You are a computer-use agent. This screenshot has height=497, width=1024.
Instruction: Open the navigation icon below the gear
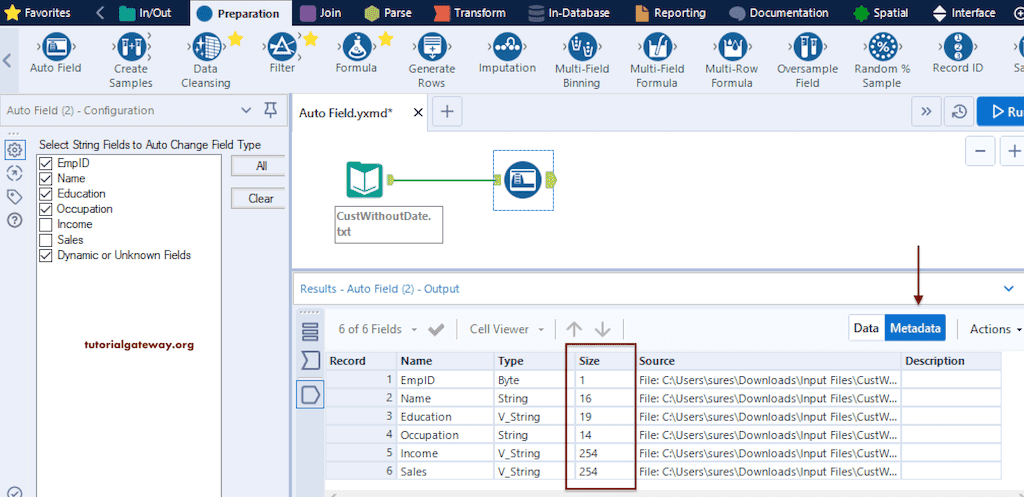(x=14, y=173)
